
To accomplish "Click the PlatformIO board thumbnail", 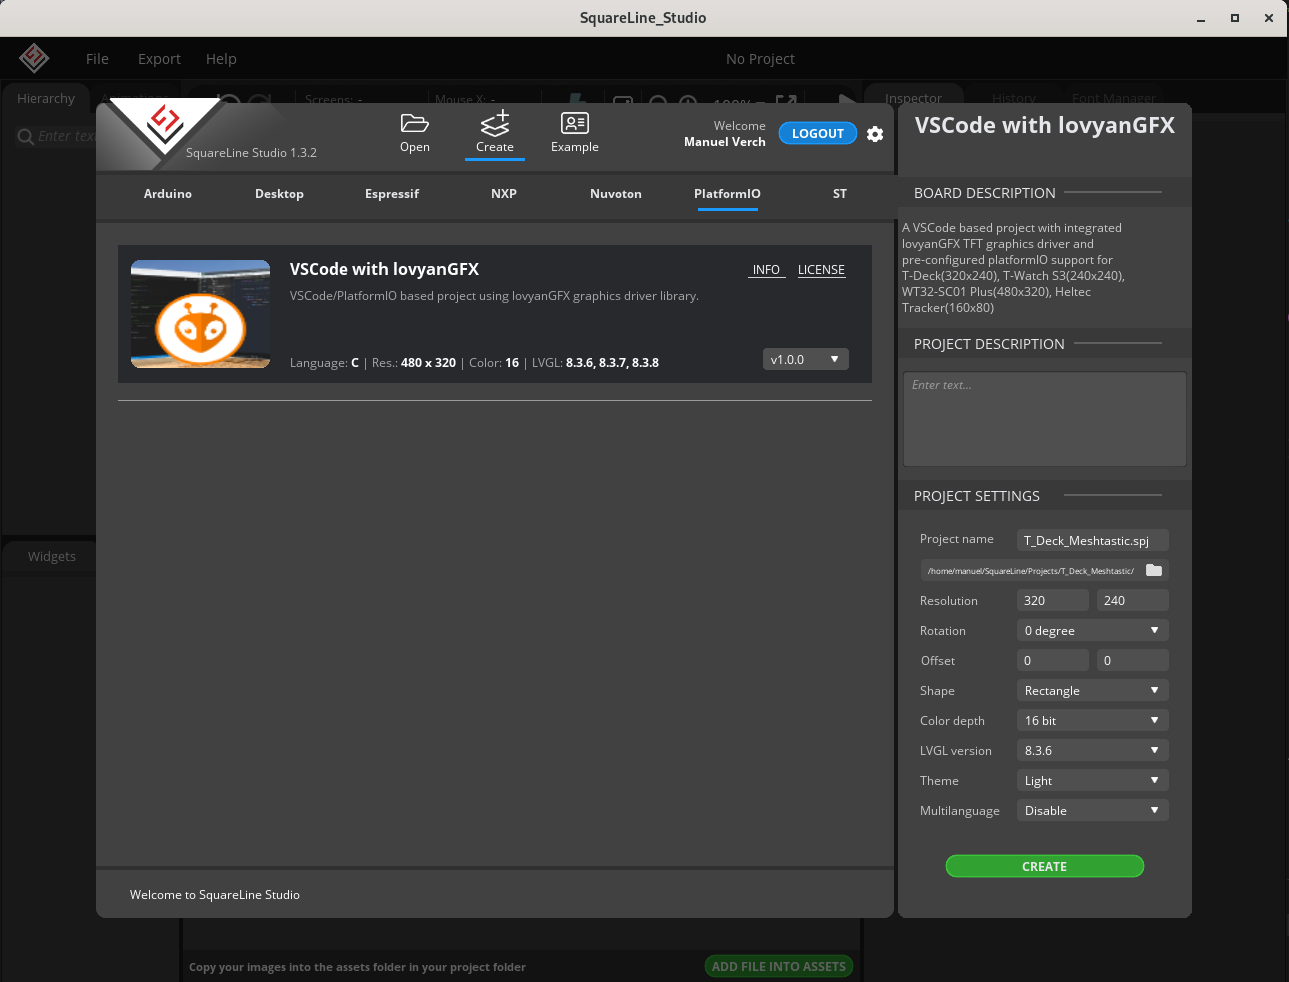I will point(201,314).
